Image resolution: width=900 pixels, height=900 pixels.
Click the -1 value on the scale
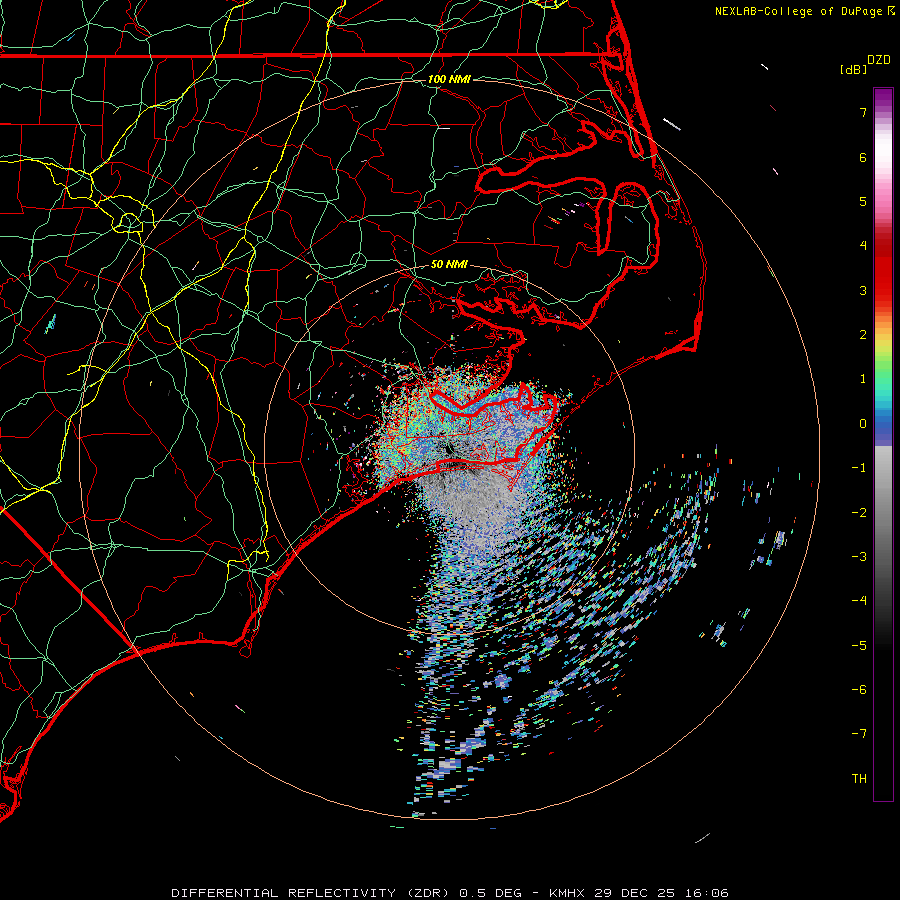tap(859, 468)
